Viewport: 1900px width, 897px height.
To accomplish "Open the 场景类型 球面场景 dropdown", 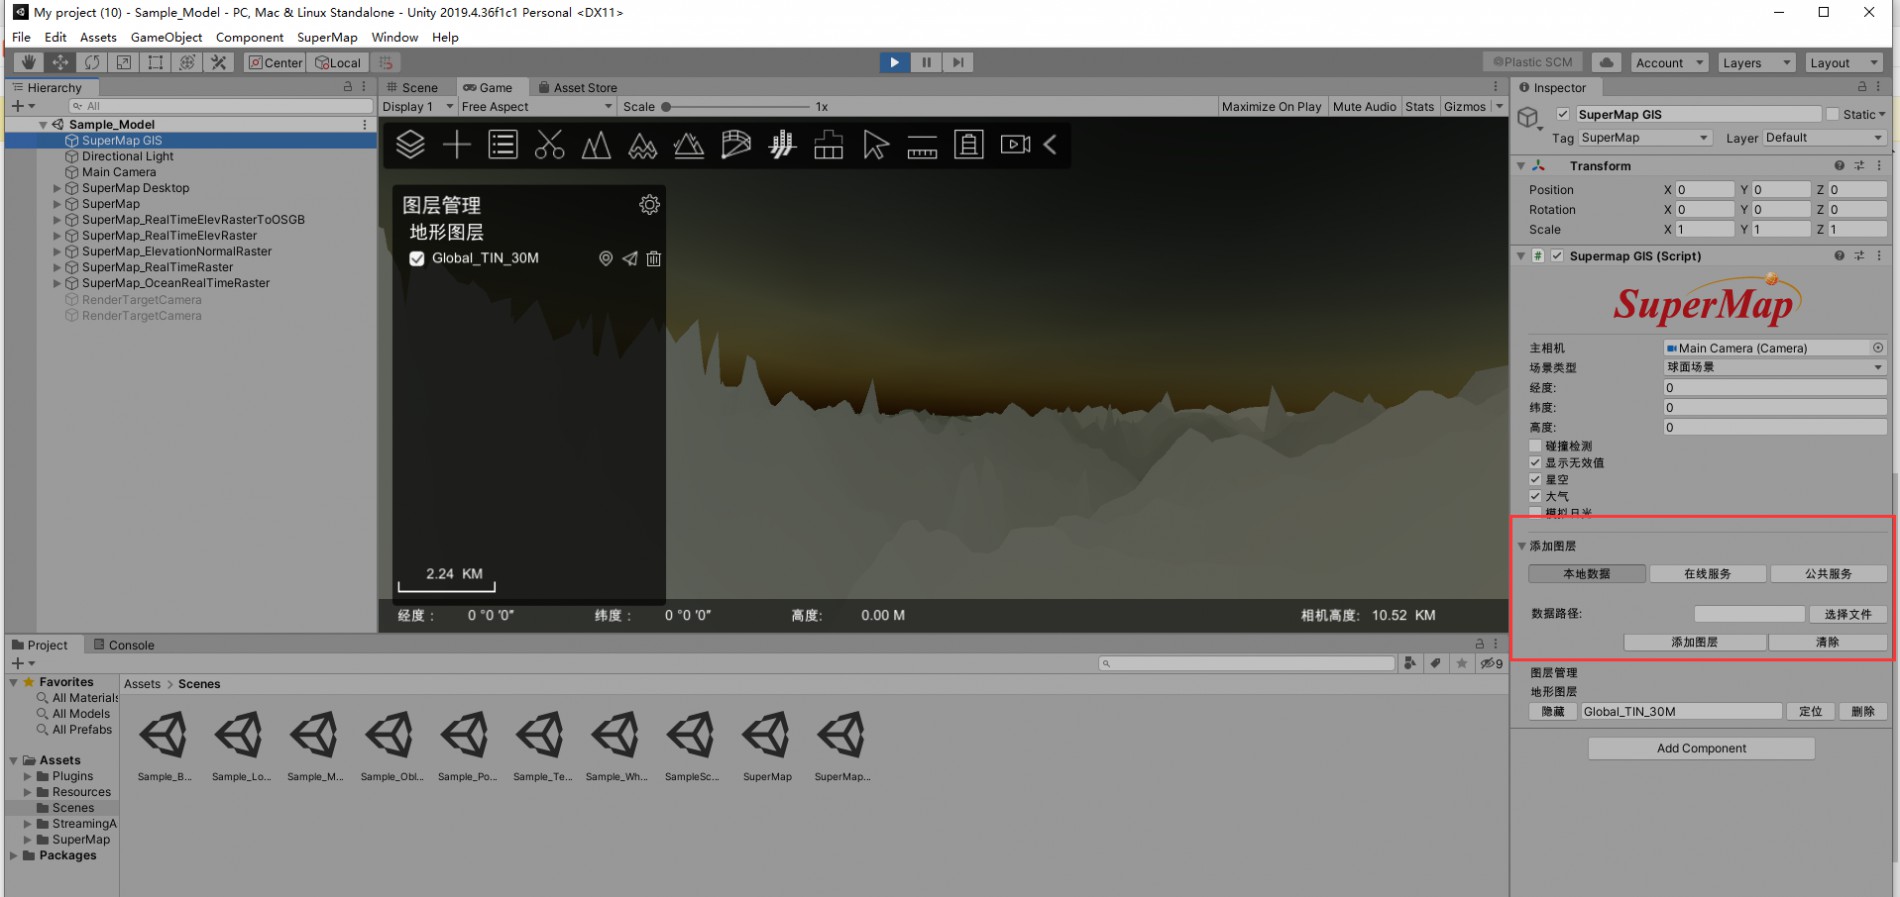I will tap(1775, 368).
